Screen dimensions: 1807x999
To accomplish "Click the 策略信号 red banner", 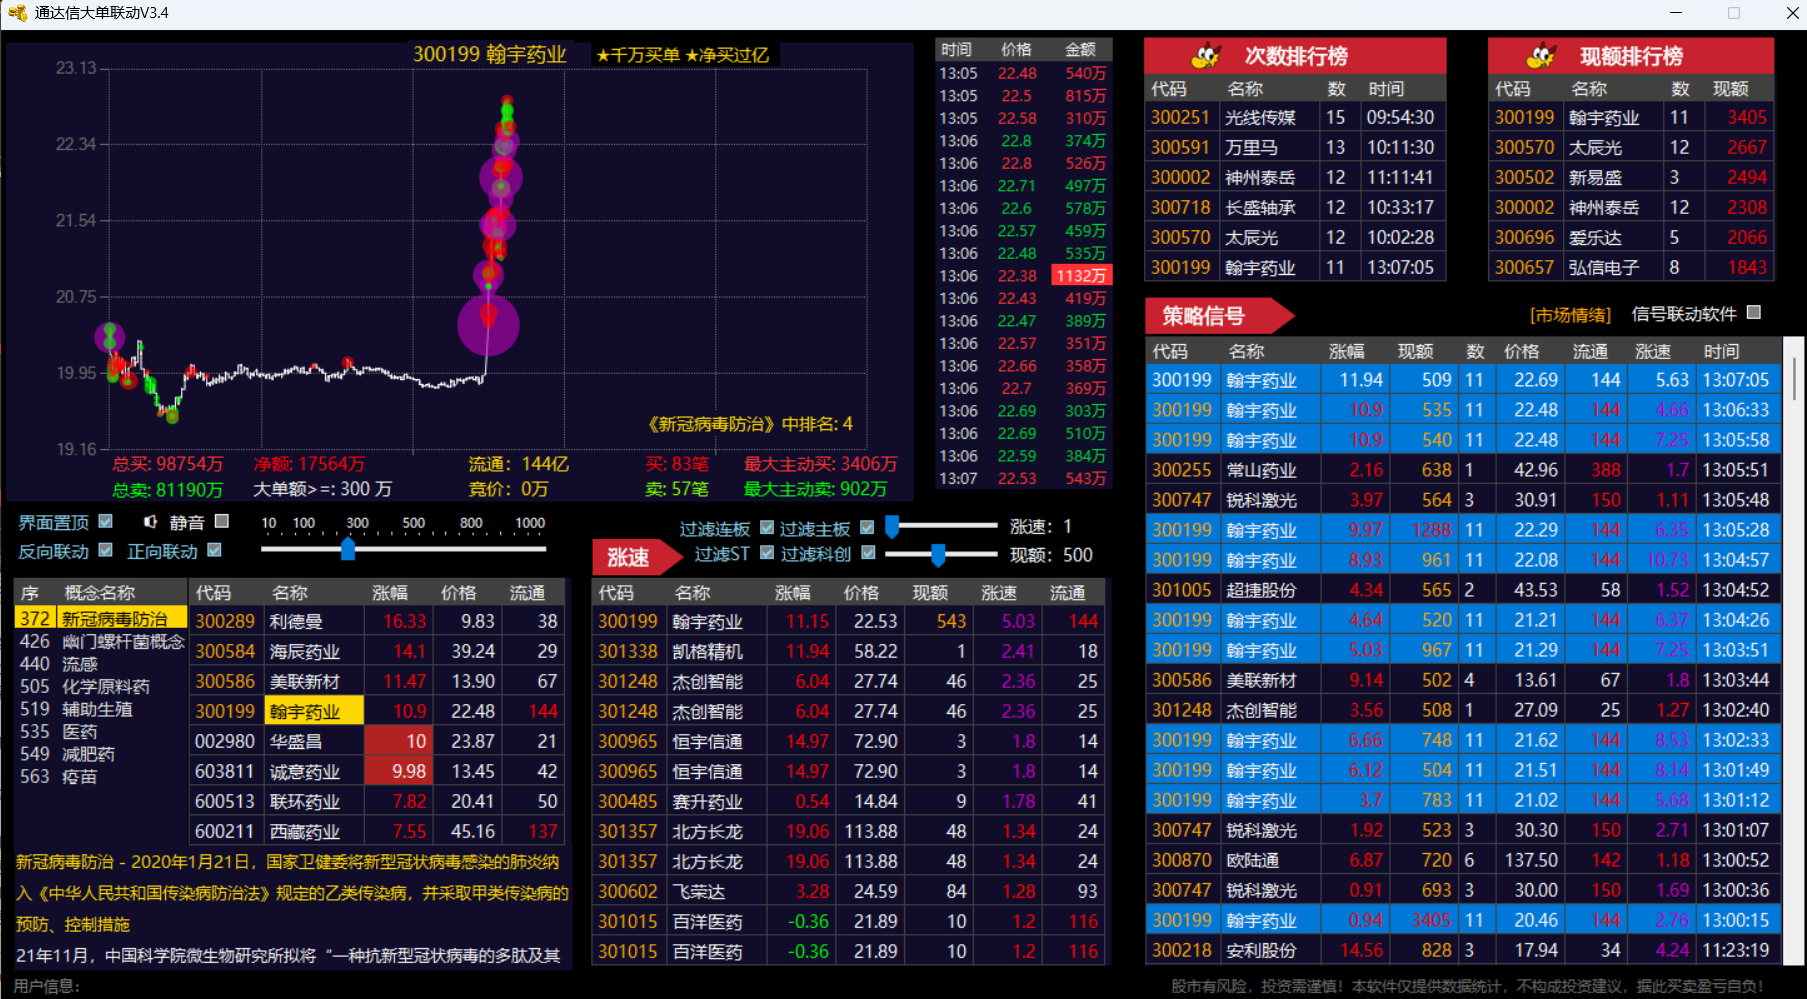I will (1219, 316).
